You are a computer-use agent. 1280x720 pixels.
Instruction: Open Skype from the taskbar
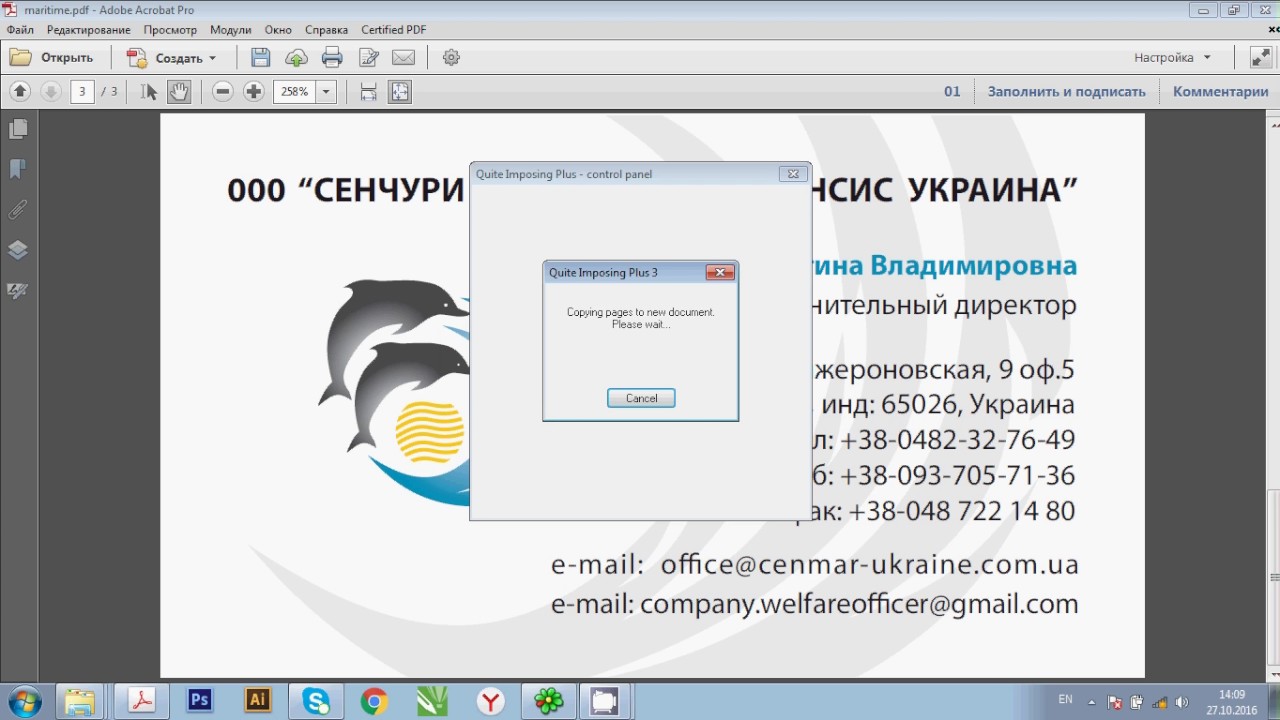click(x=316, y=701)
